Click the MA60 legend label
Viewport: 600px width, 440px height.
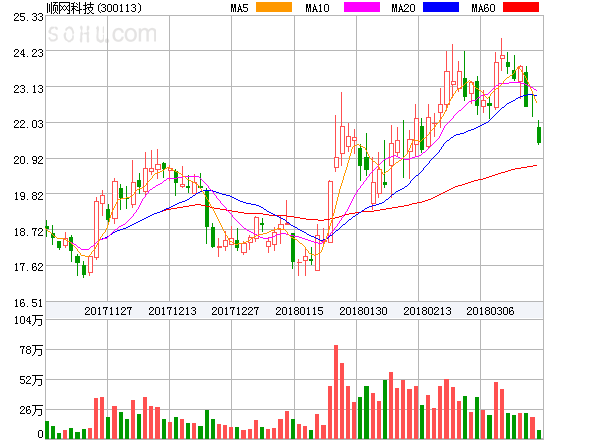[483, 8]
